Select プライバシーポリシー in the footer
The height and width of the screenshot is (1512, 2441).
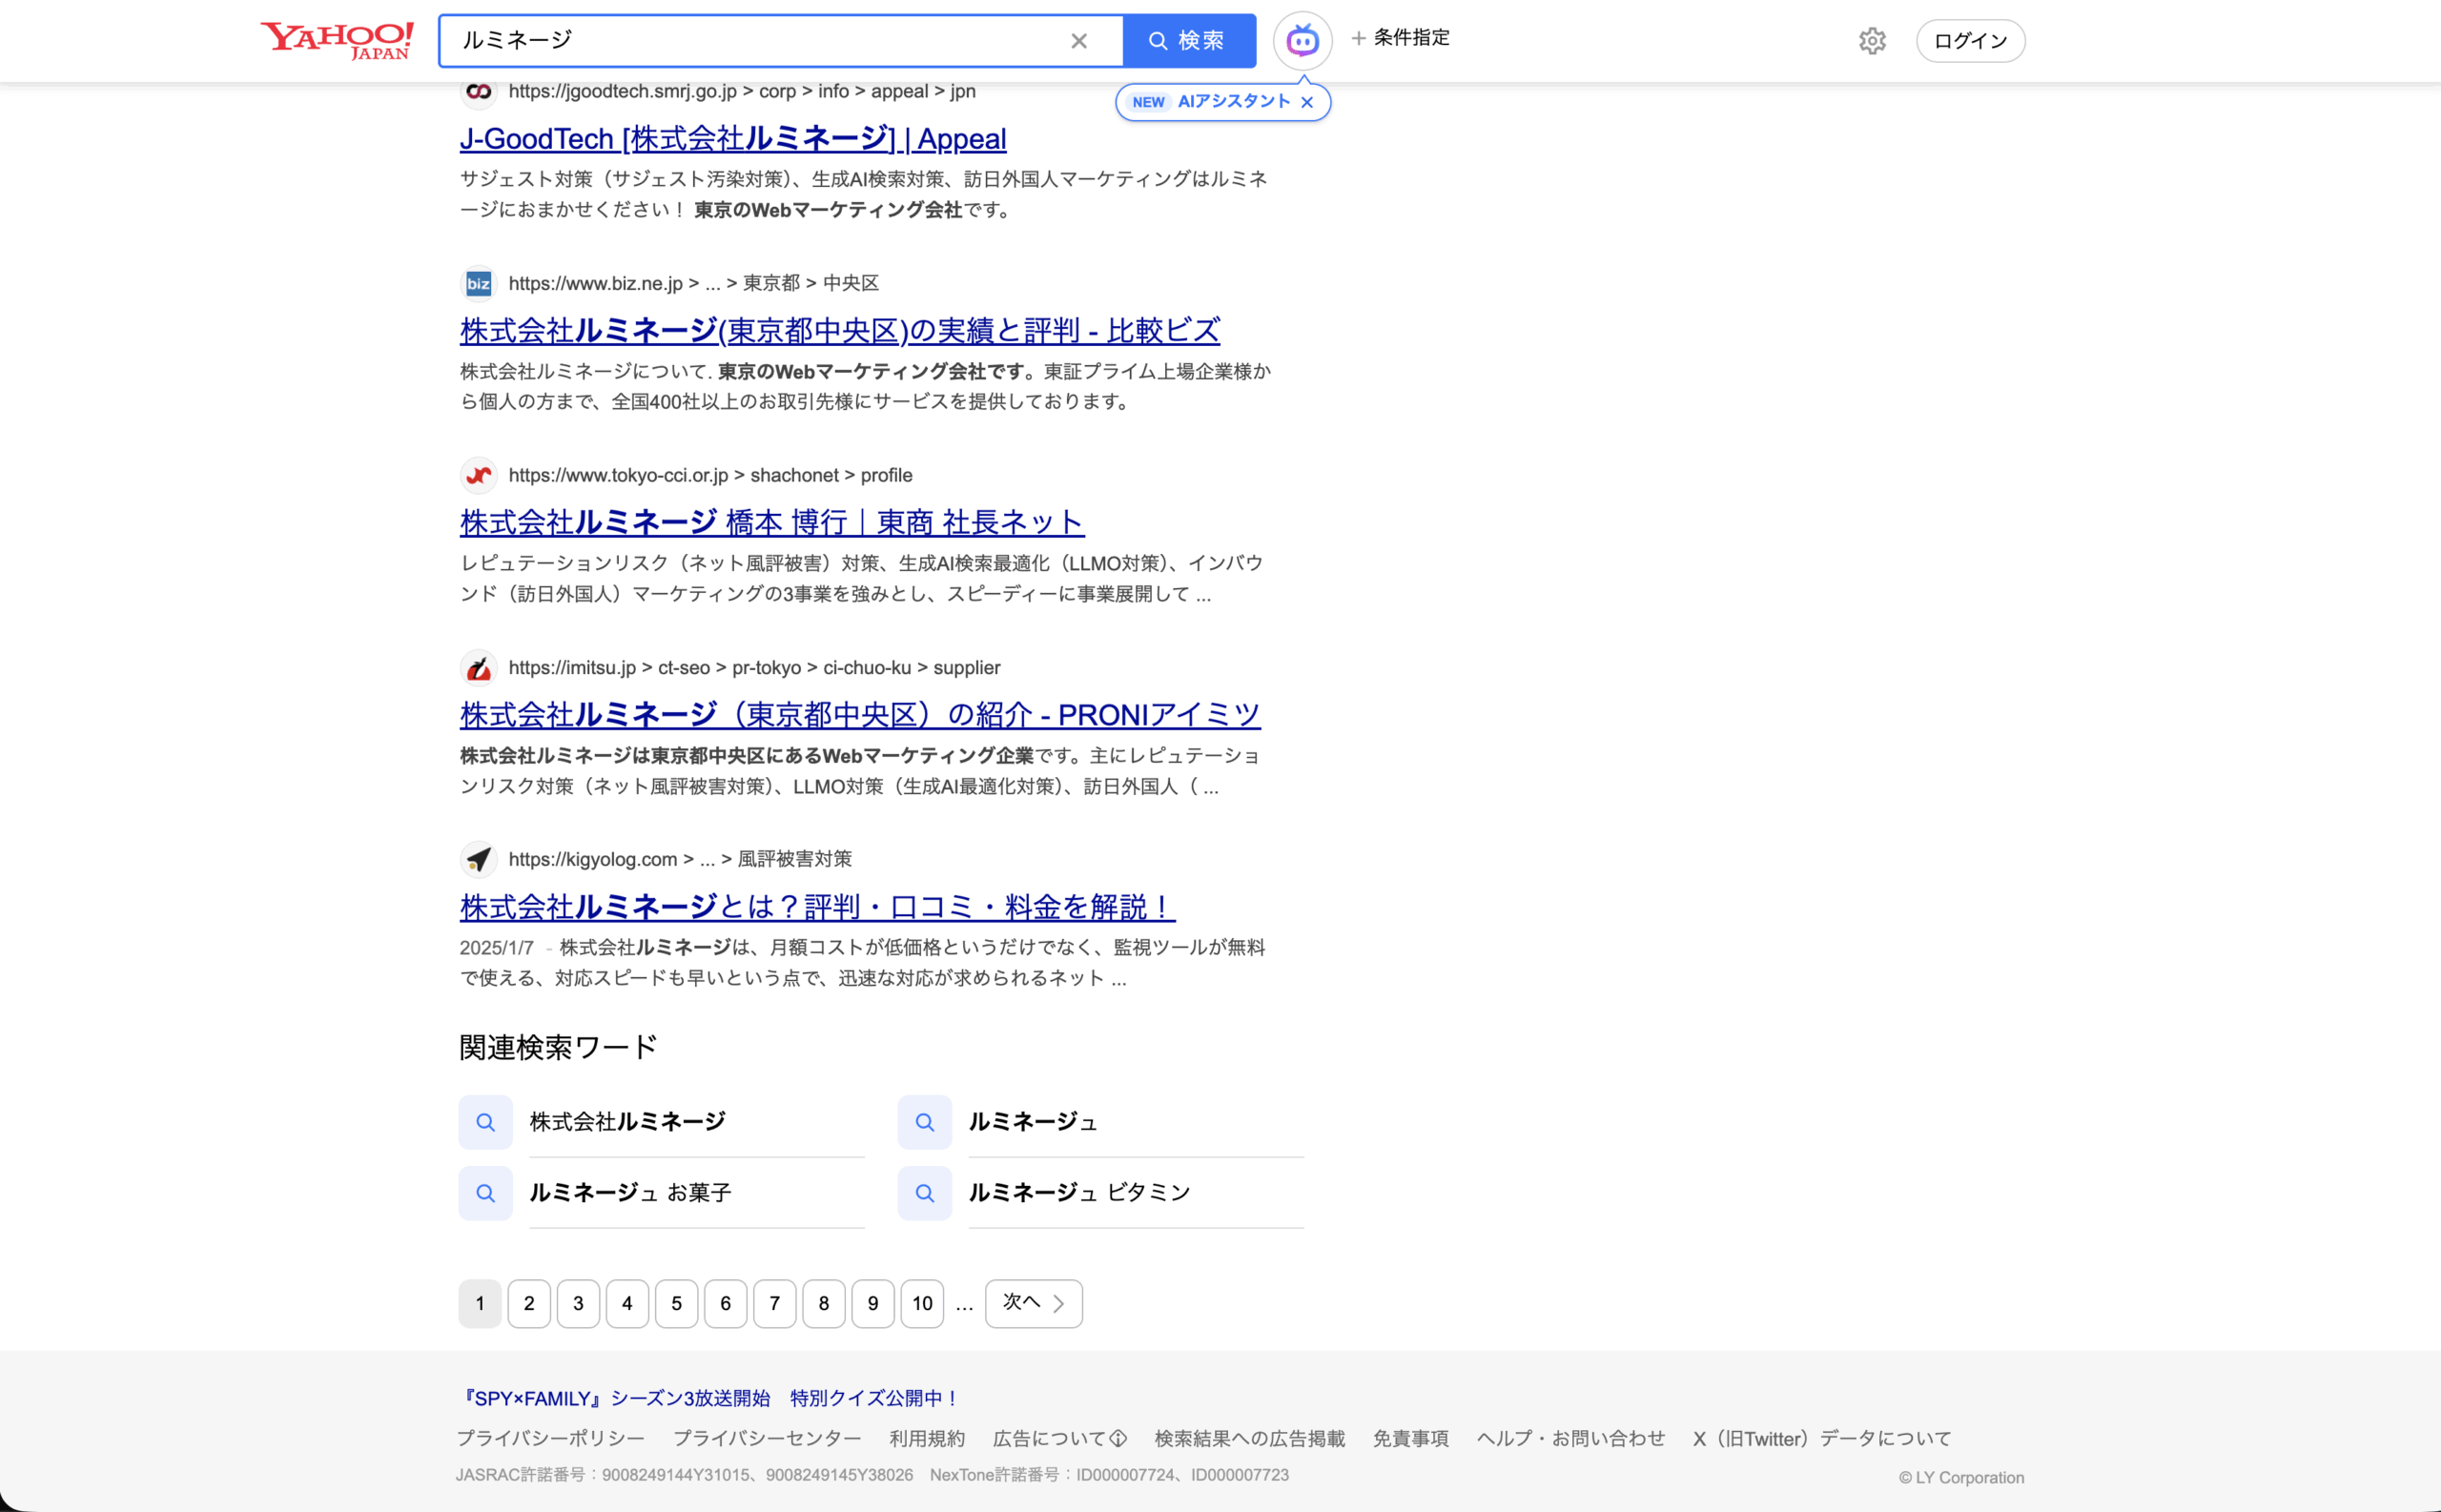pyautogui.click(x=551, y=1437)
